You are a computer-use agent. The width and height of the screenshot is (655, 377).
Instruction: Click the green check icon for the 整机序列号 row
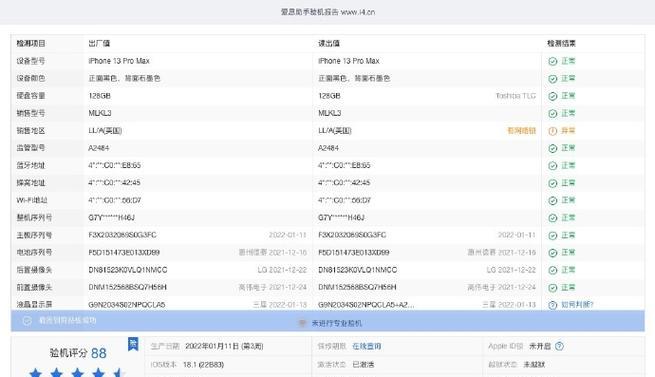tap(553, 218)
